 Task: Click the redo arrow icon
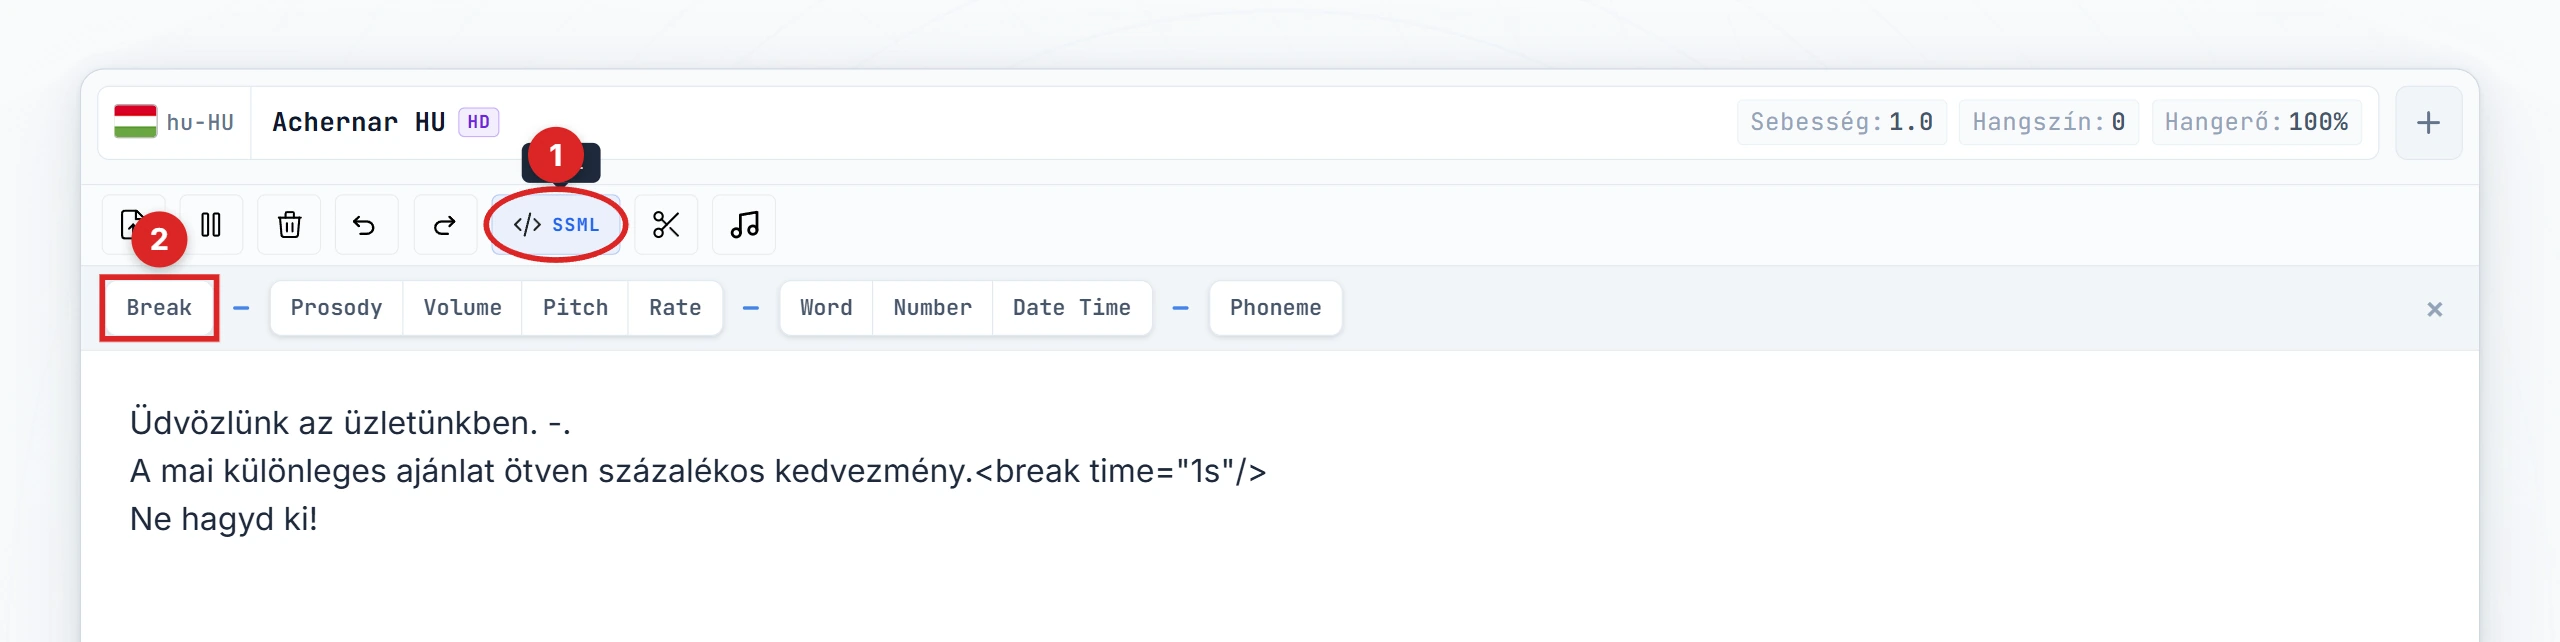point(445,225)
